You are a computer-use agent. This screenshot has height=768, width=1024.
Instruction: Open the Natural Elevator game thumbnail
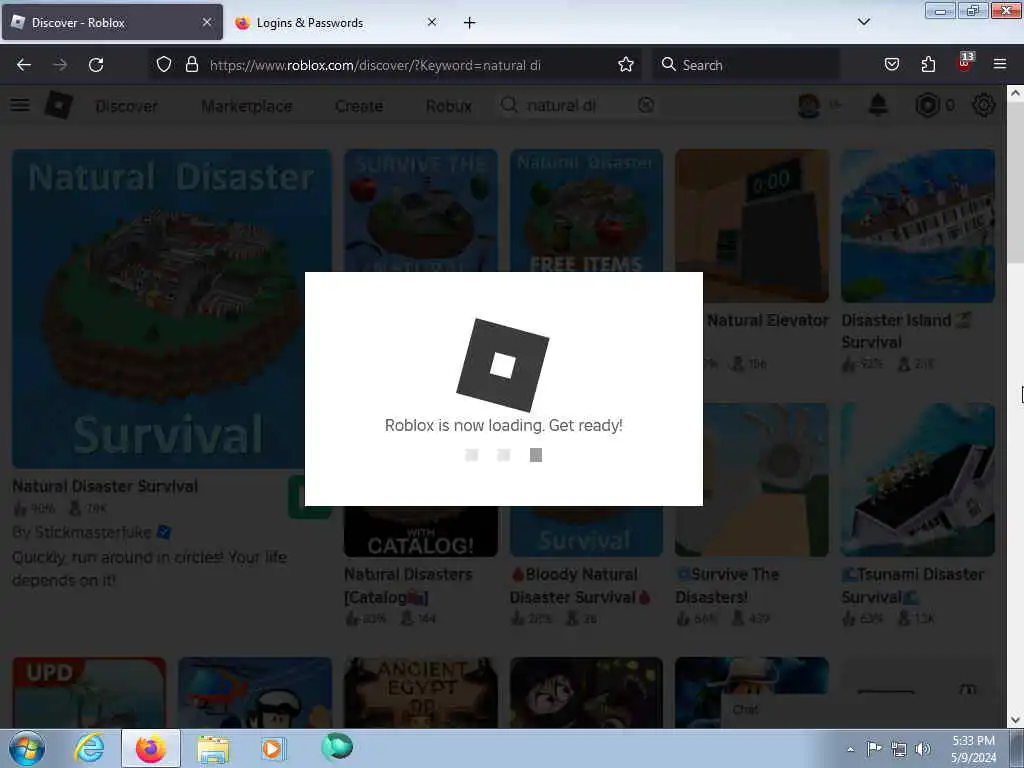752,226
